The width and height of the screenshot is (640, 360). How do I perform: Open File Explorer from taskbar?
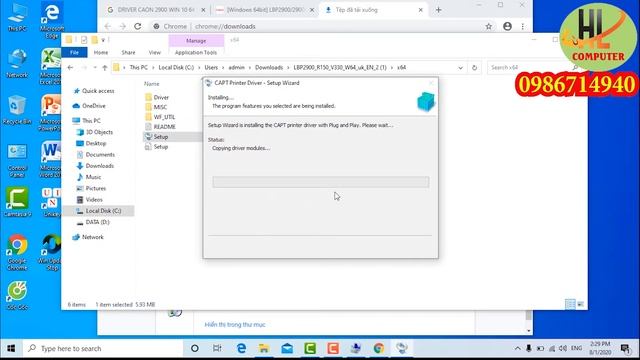264,349
